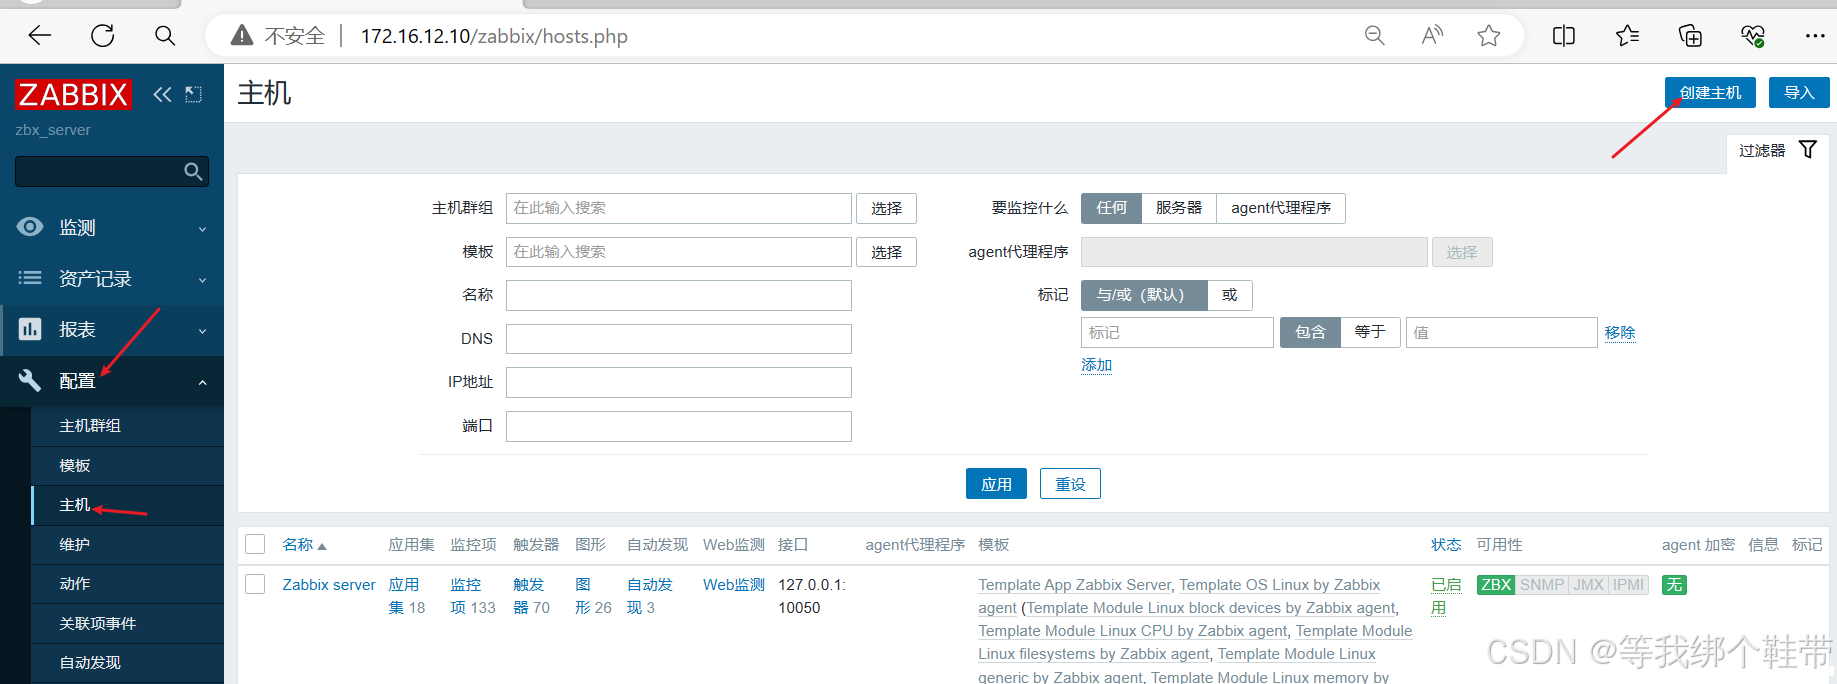Image resolution: width=1837 pixels, height=684 pixels.
Task: Activate the read aloud icon
Action: coord(1432,36)
